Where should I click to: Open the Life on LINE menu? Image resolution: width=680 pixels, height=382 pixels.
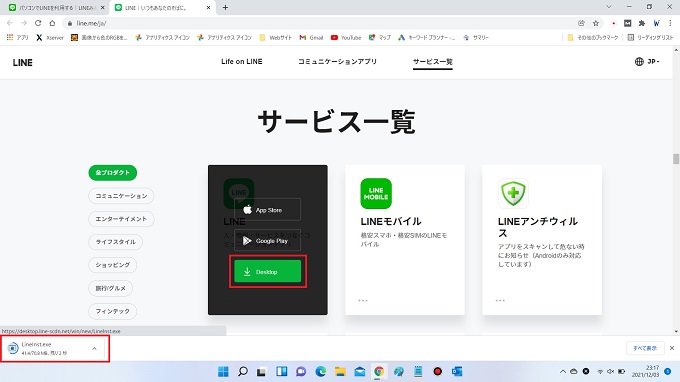point(242,62)
